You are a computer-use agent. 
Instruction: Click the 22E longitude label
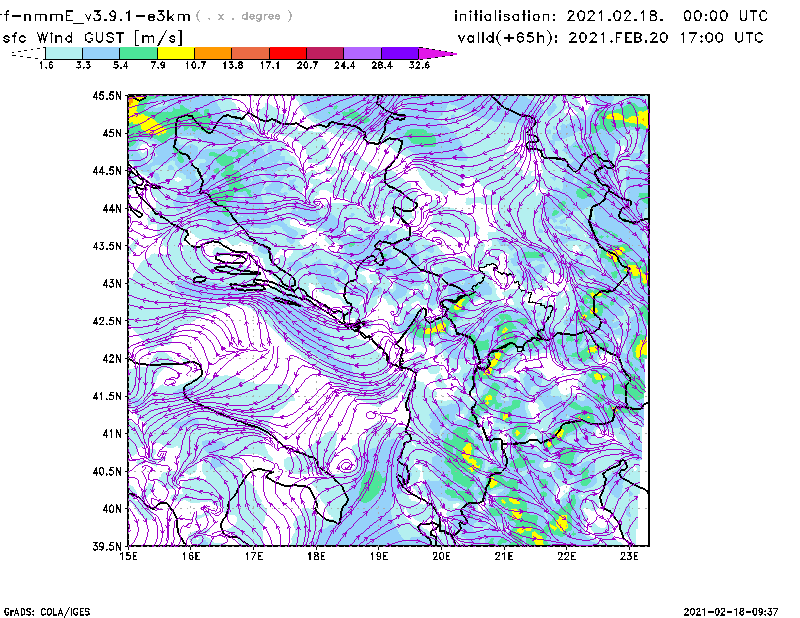click(x=566, y=556)
